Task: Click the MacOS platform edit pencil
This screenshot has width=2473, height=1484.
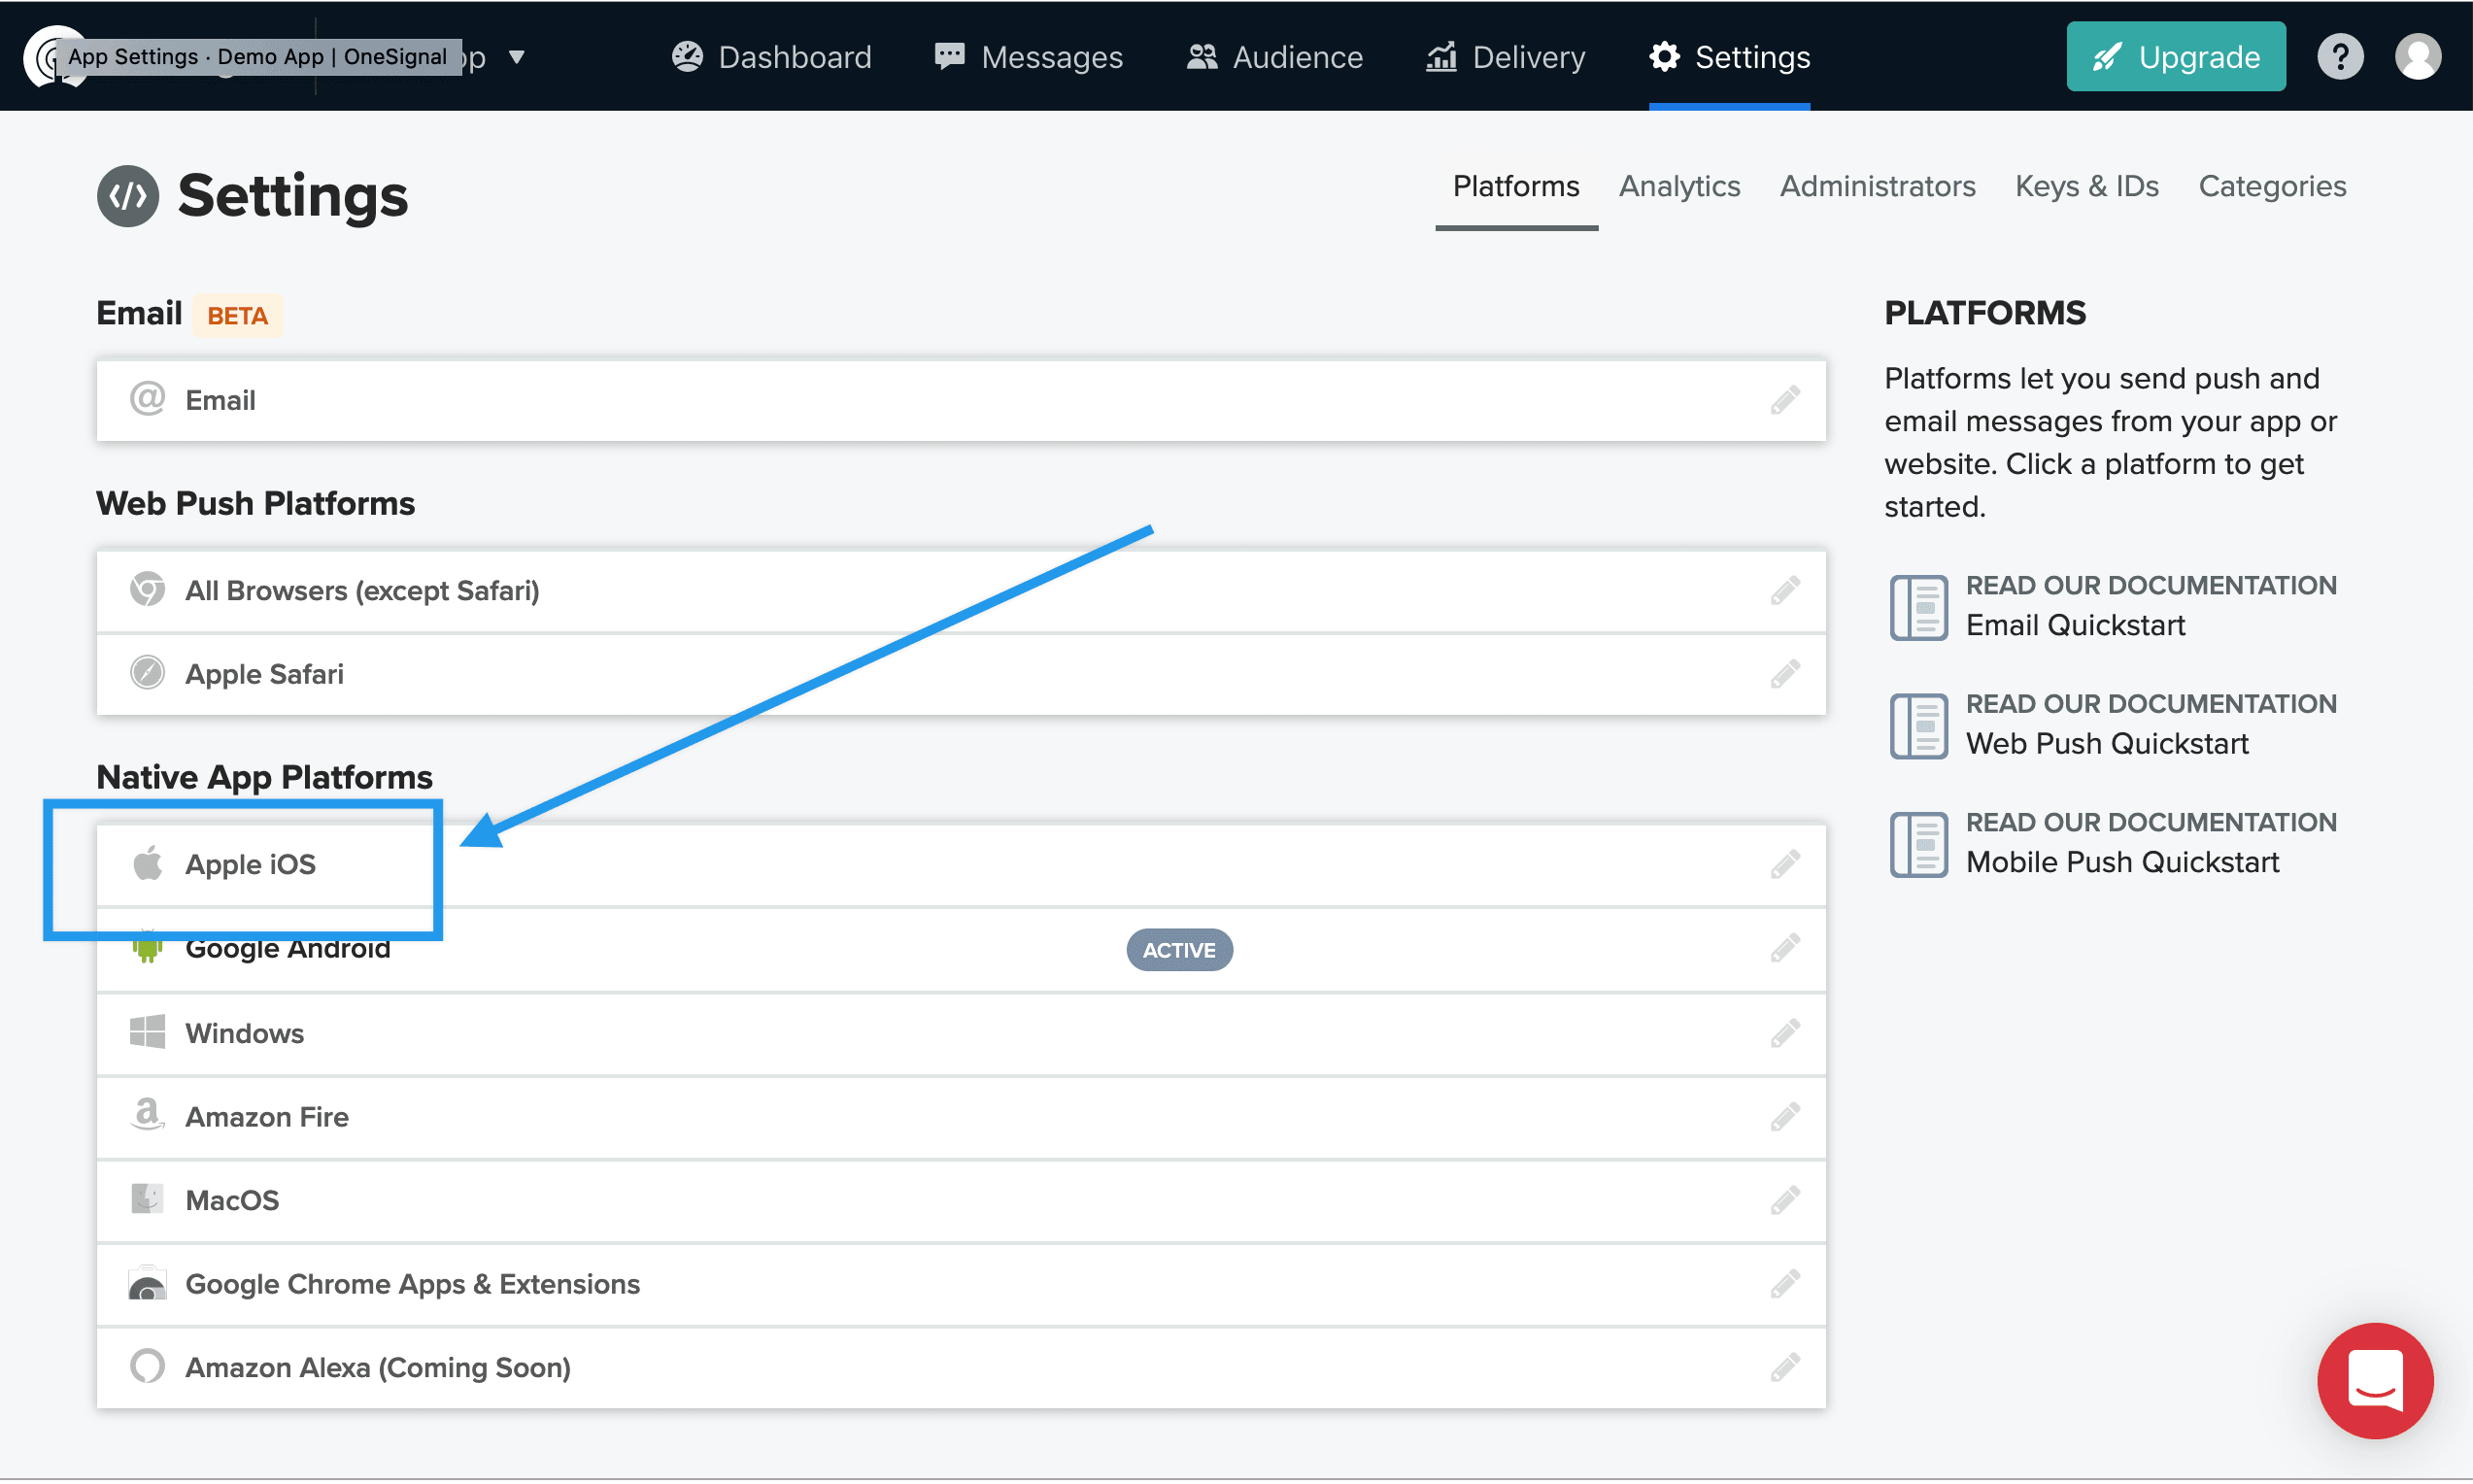Action: coord(1784,1200)
